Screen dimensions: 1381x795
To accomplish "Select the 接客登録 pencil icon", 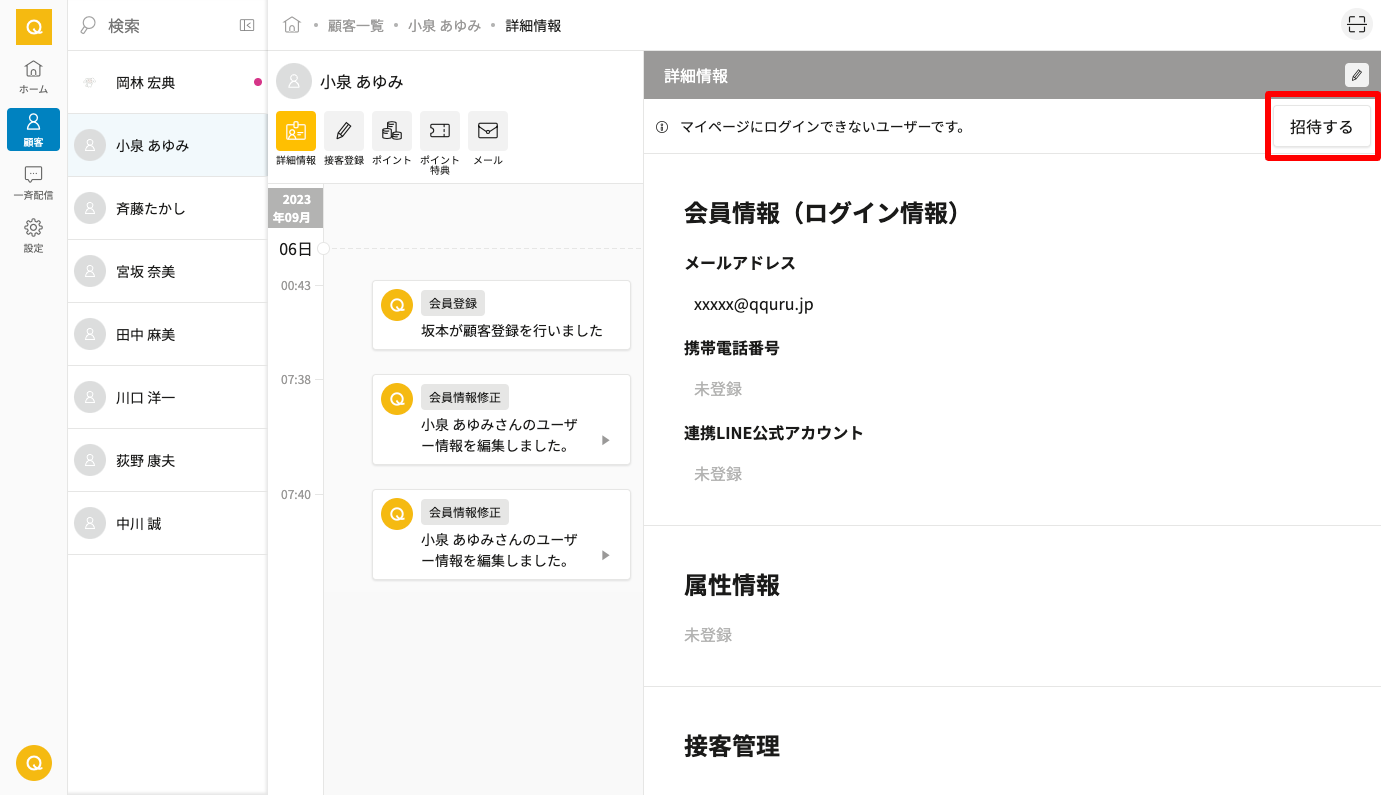I will tap(344, 131).
